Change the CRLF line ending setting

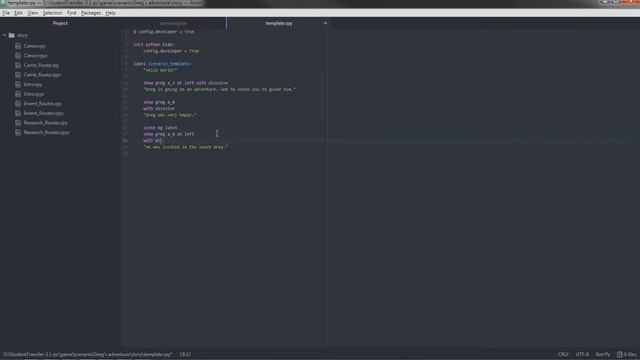[563, 354]
